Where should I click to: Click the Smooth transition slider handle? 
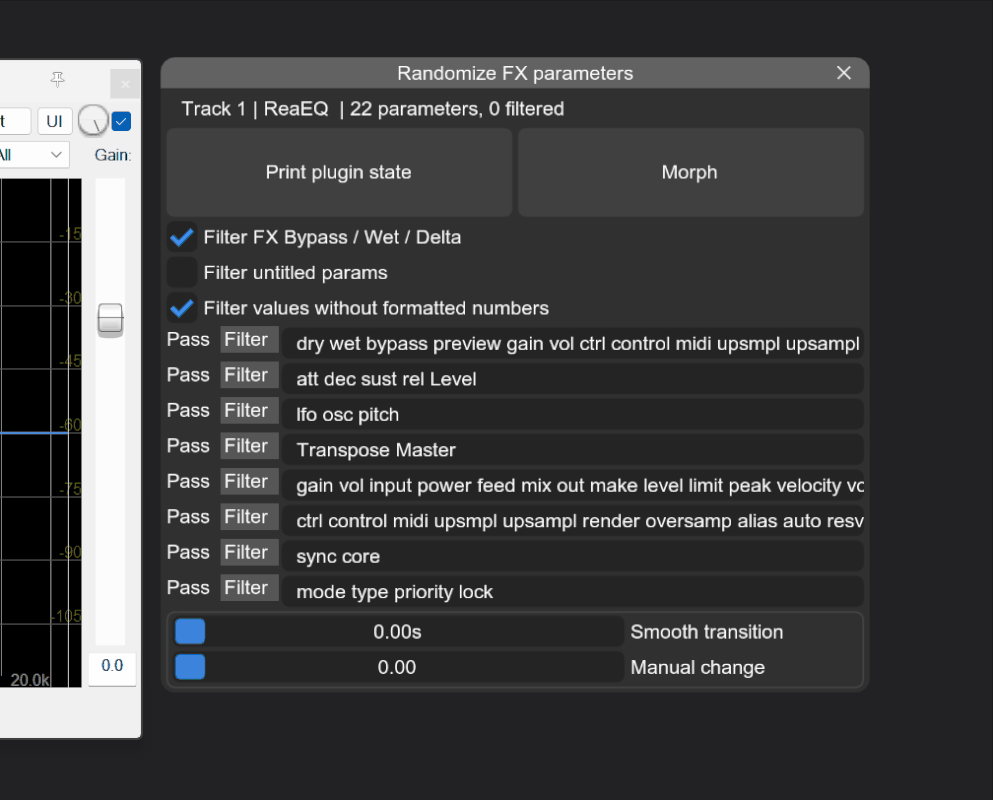point(190,632)
